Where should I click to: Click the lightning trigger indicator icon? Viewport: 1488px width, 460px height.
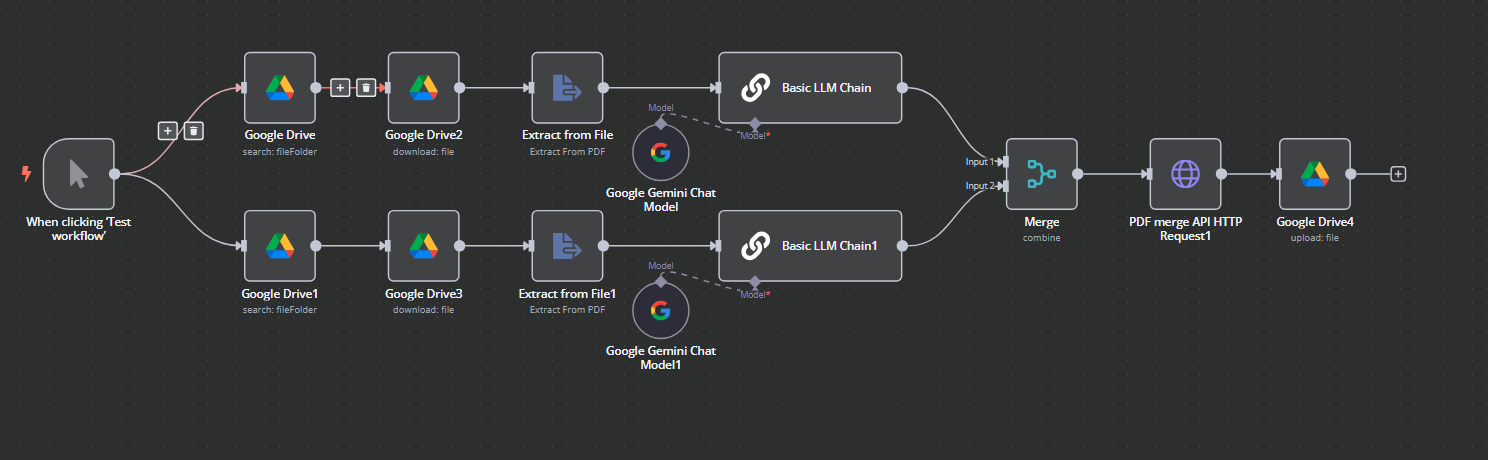tap(26, 174)
